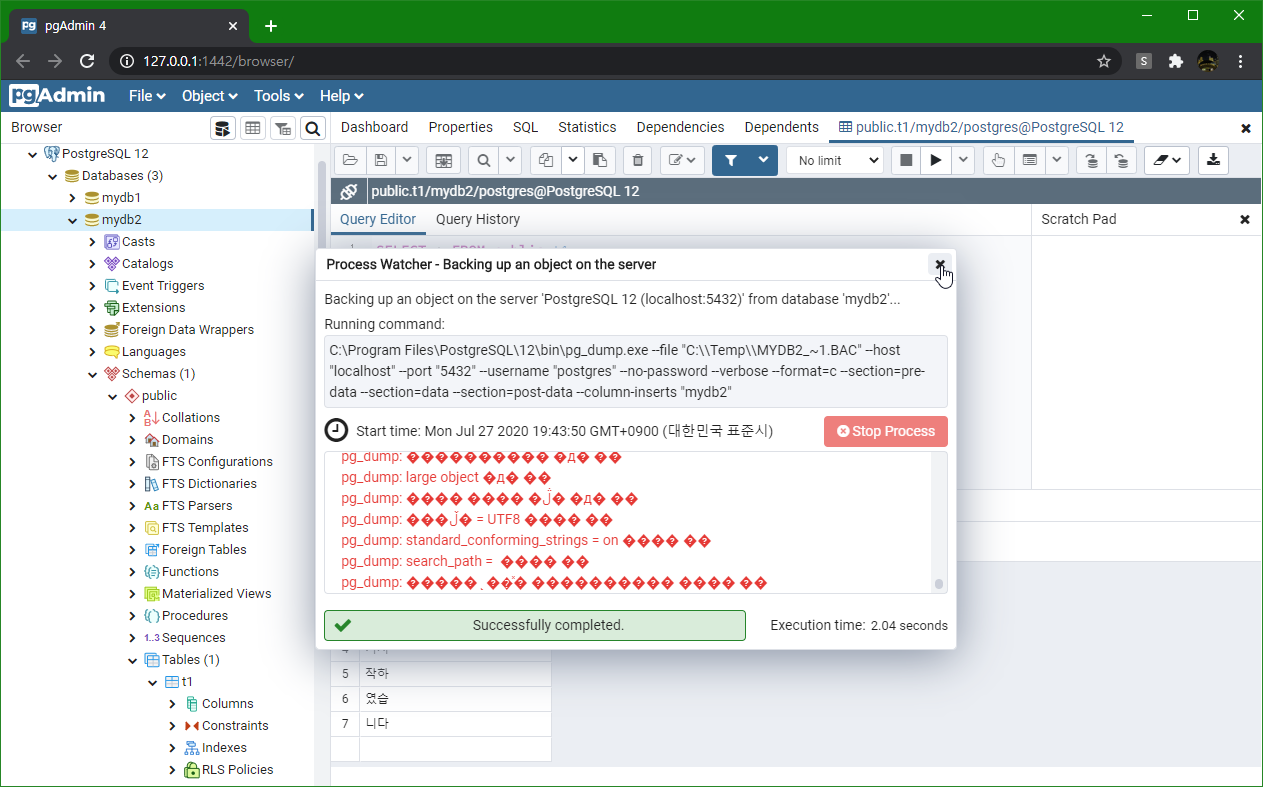
Task: Click the Execute play icon
Action: [936, 160]
